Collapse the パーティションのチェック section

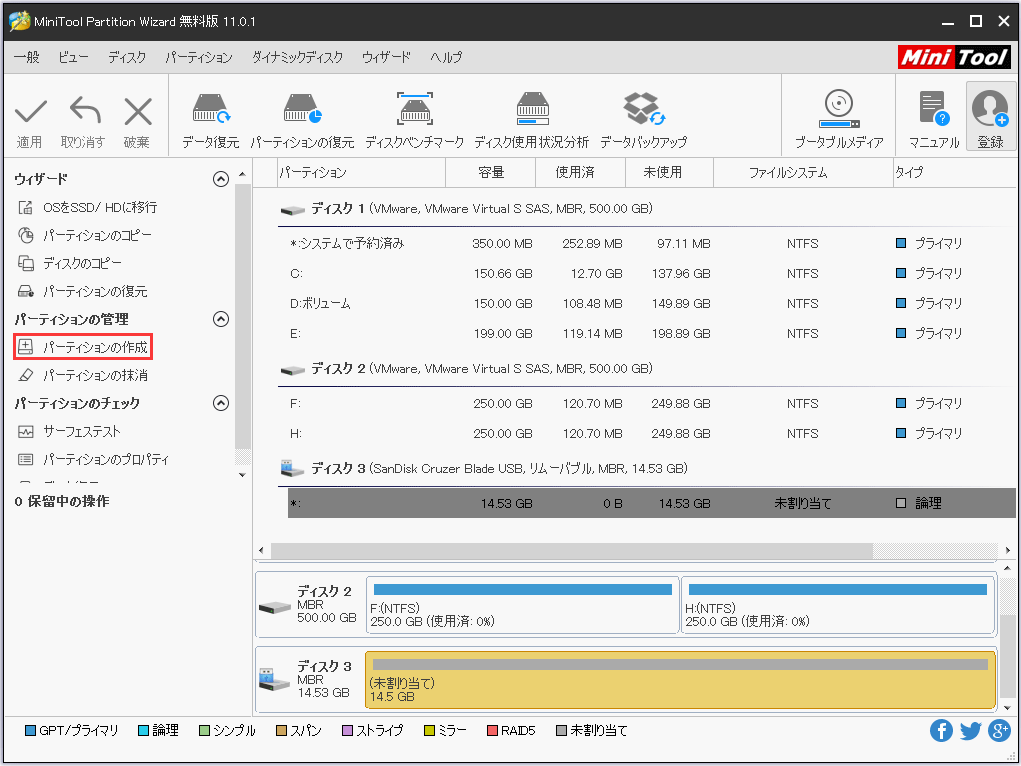[221, 403]
